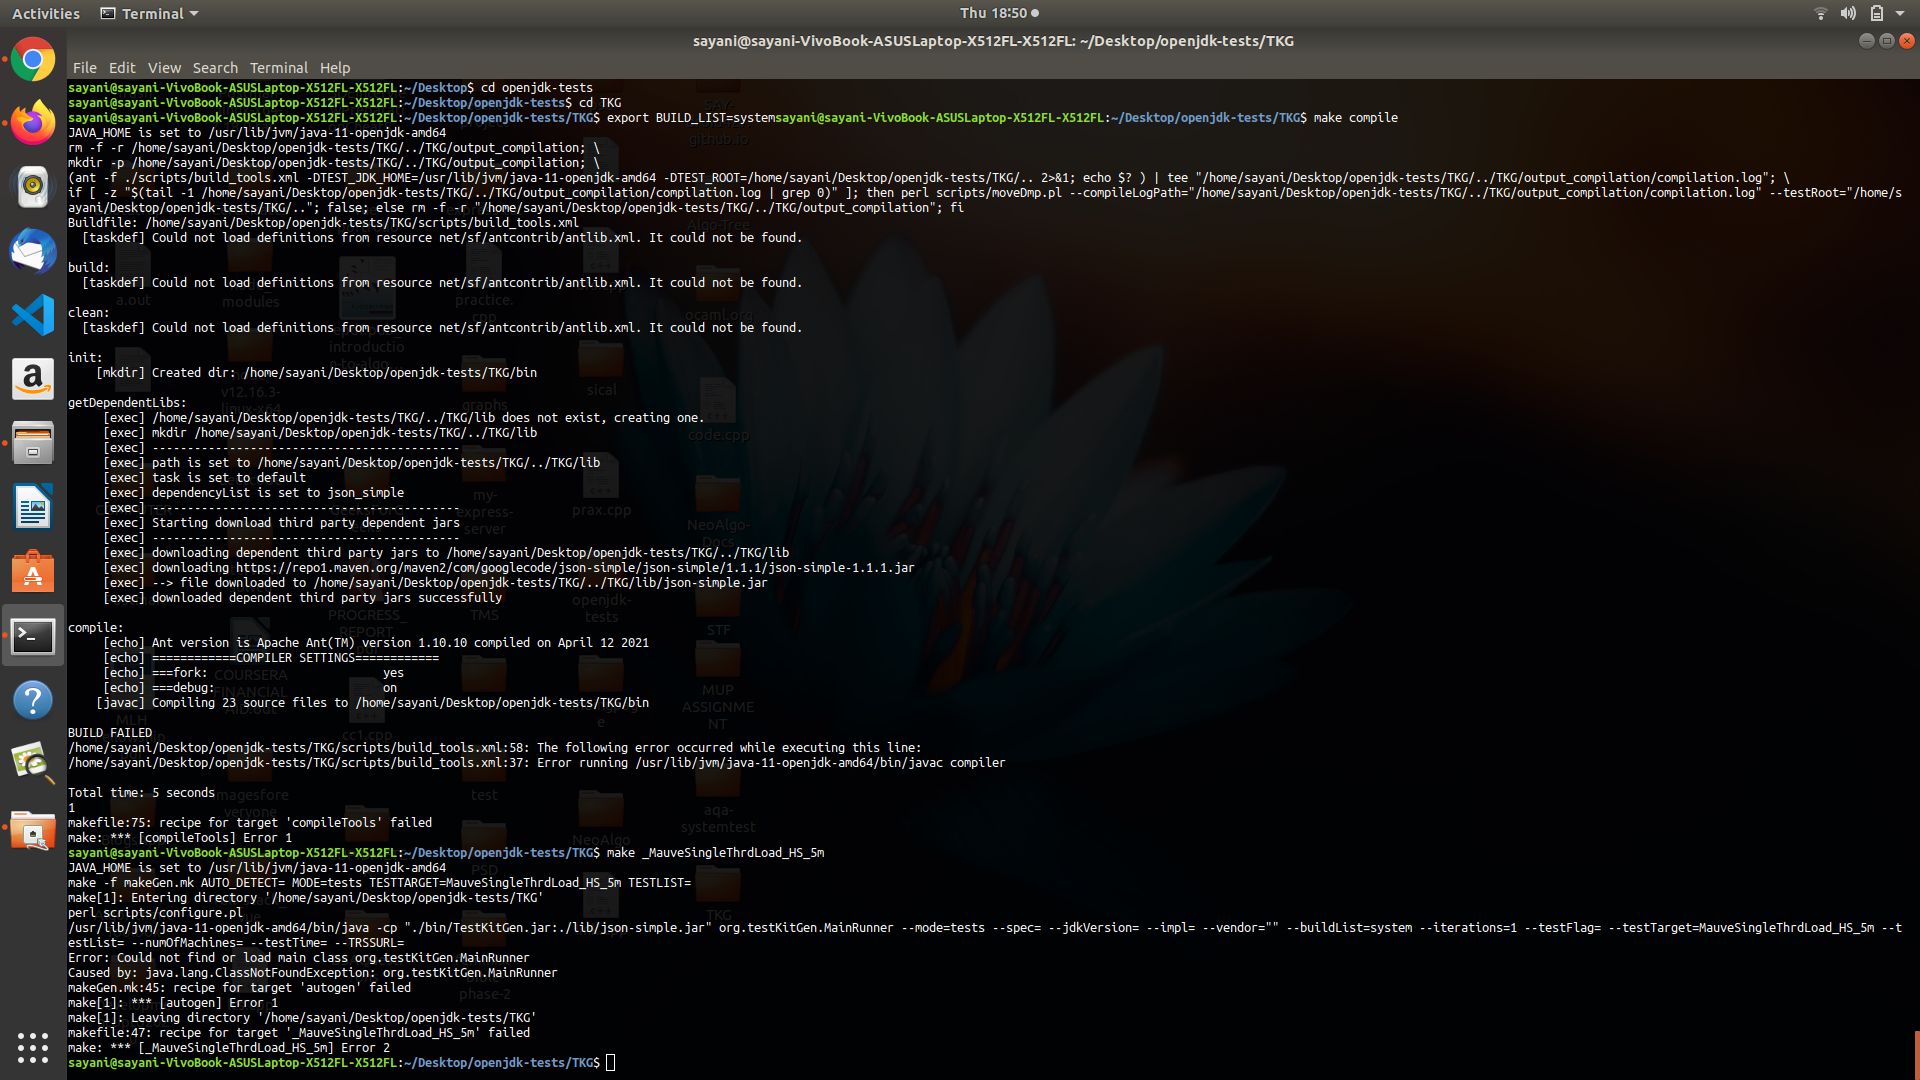This screenshot has height=1080, width=1920.
Task: Open Google Chrome from the dock
Action: pyautogui.click(x=33, y=61)
